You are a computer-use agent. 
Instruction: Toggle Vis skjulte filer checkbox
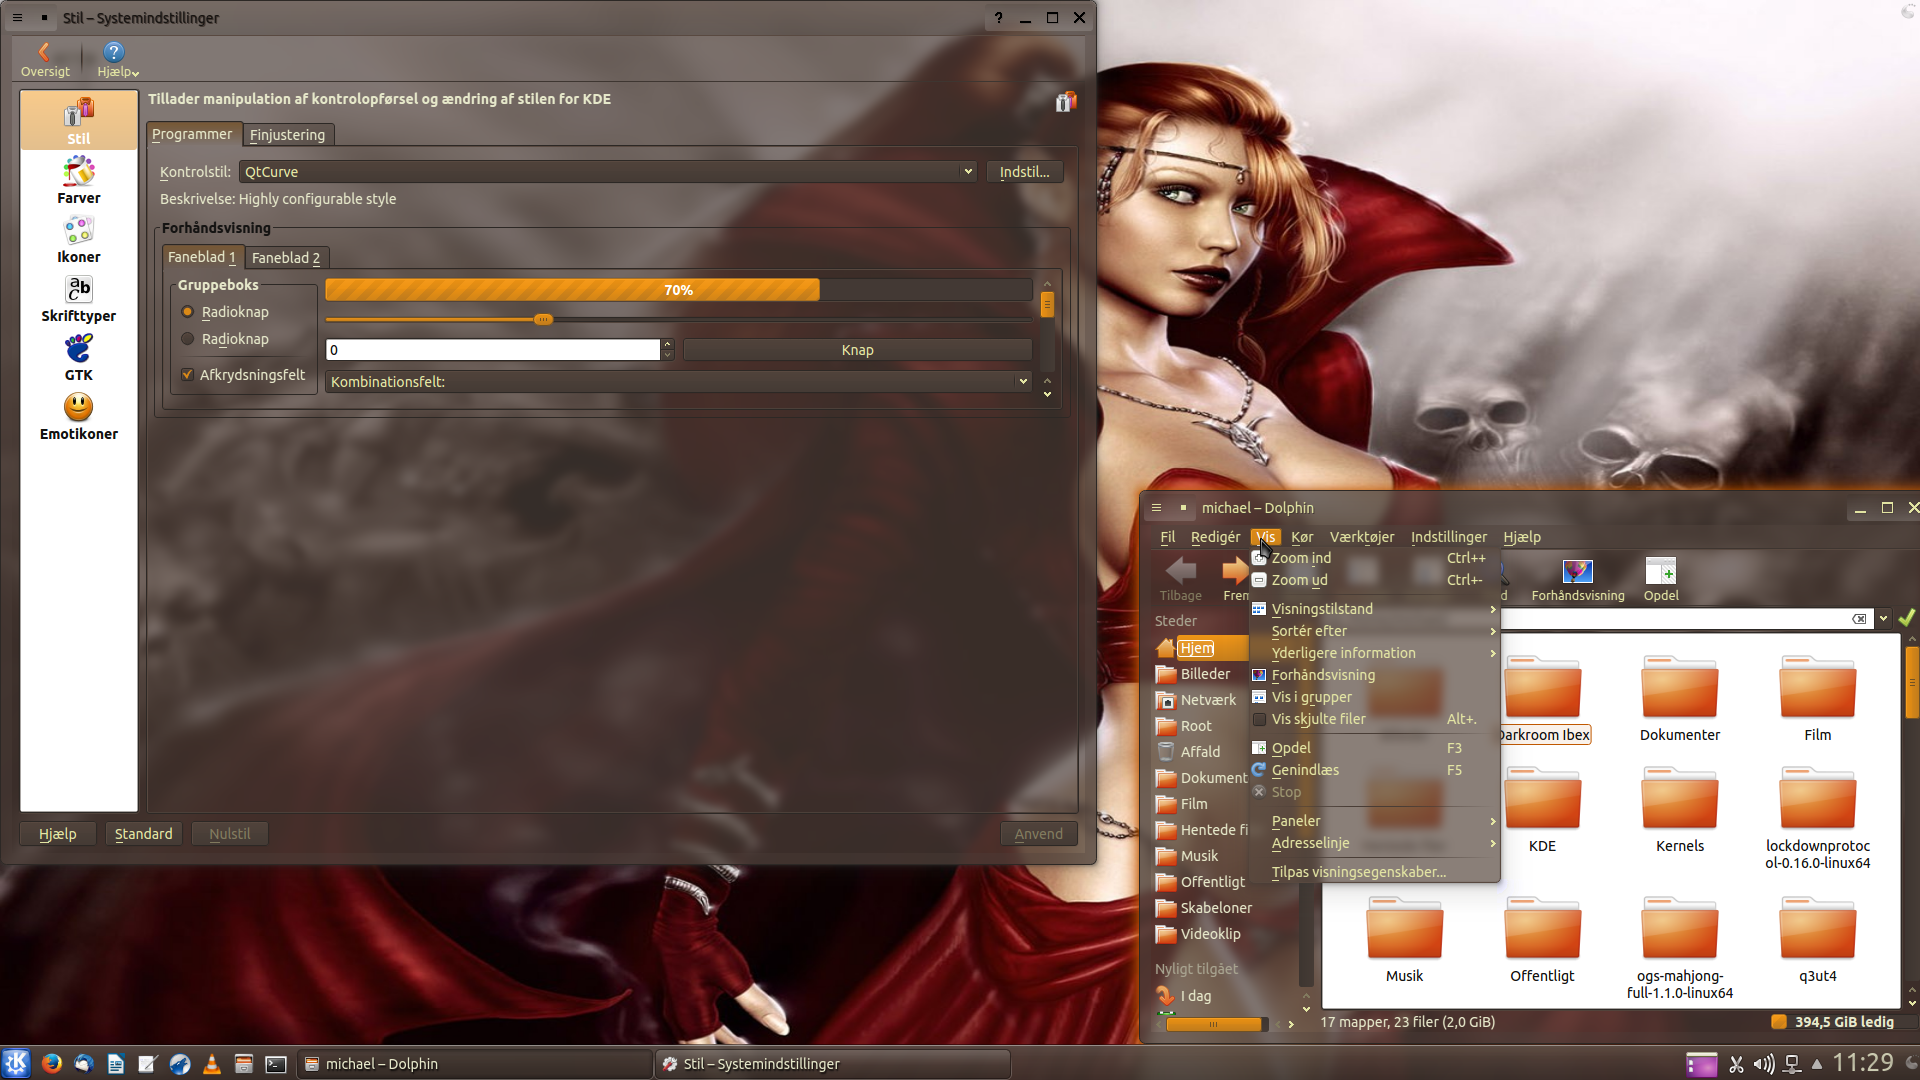click(x=1374, y=719)
